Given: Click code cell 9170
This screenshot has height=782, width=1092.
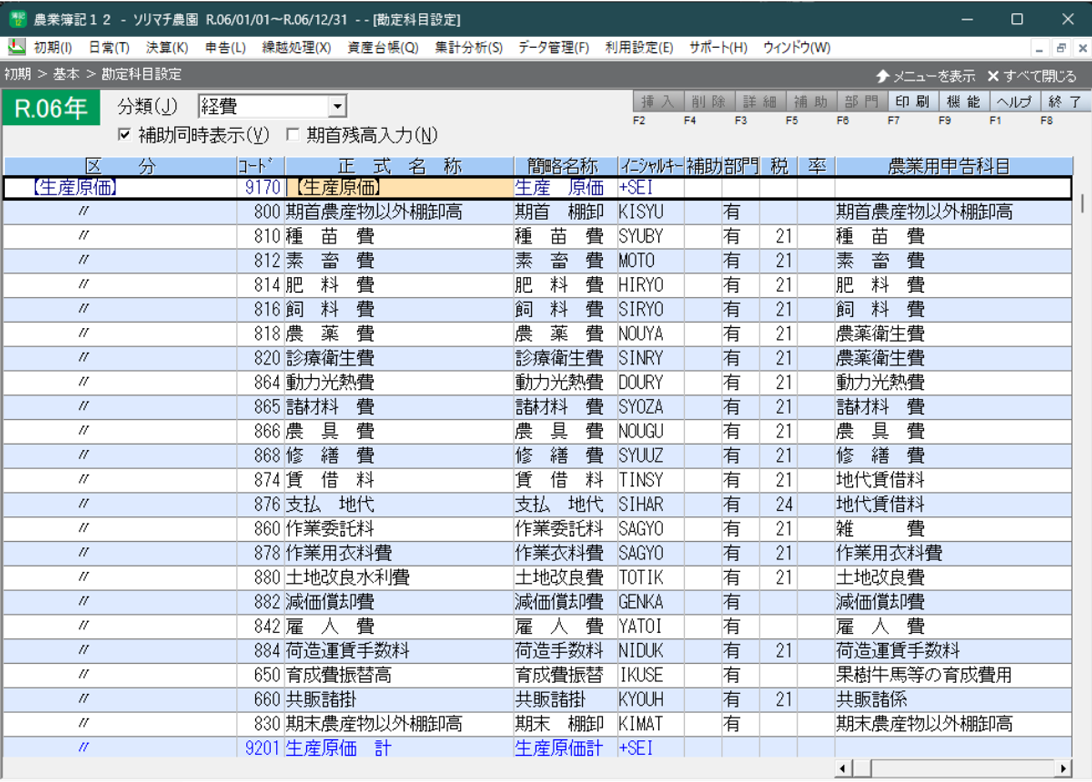Looking at the screenshot, I should [260, 188].
